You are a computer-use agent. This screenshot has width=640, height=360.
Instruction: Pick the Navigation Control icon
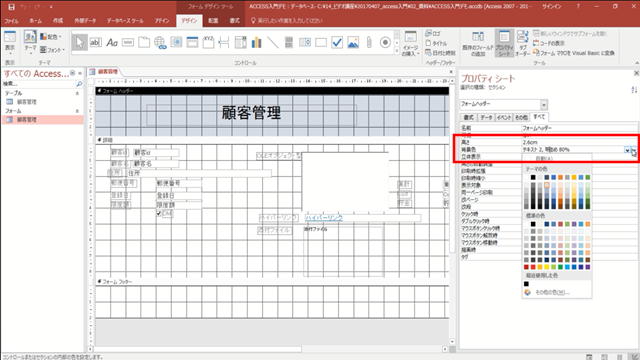point(192,42)
